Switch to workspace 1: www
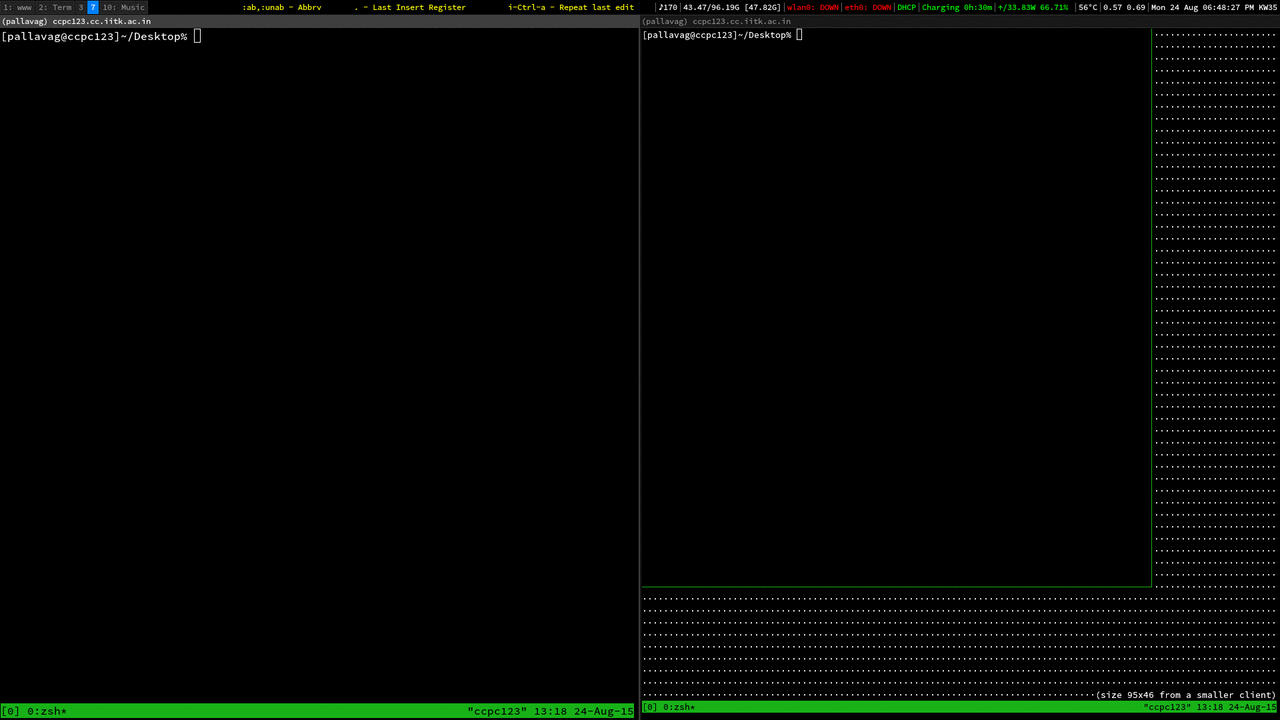 pos(17,7)
